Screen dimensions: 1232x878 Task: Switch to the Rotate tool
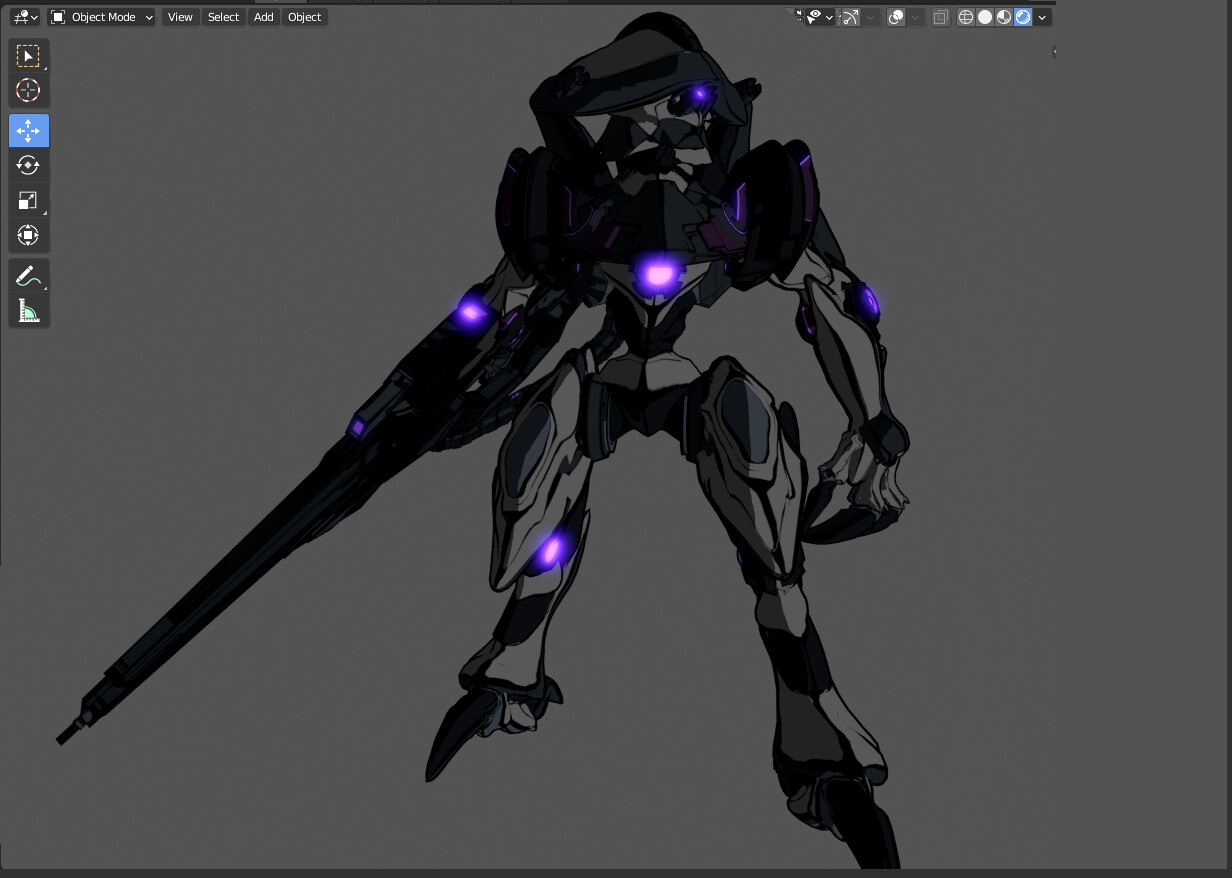point(28,165)
